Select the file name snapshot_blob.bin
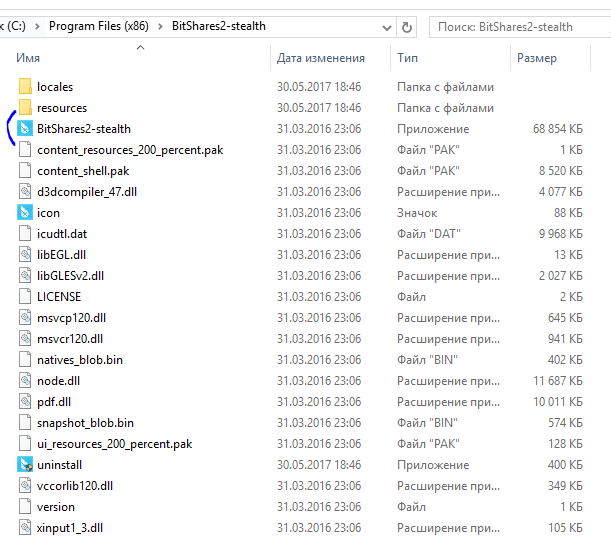The height and width of the screenshot is (558, 611). coord(85,423)
